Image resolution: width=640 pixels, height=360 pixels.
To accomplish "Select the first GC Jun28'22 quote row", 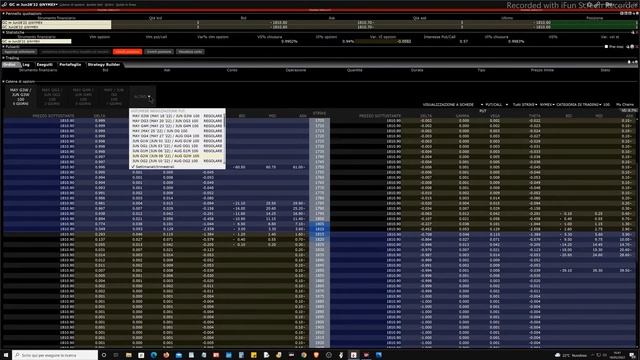I will [56, 22].
